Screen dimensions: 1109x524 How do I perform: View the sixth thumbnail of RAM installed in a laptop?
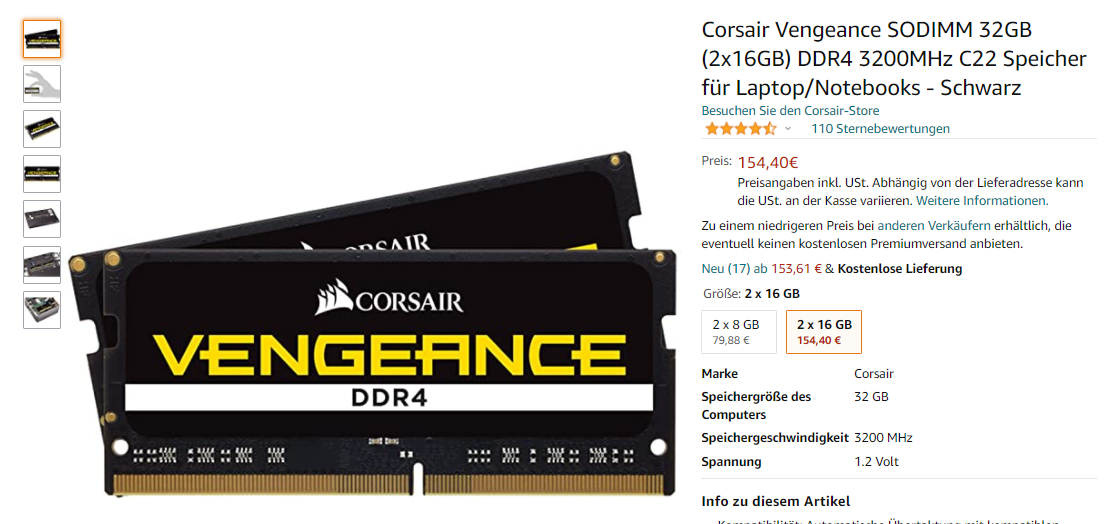[42, 264]
